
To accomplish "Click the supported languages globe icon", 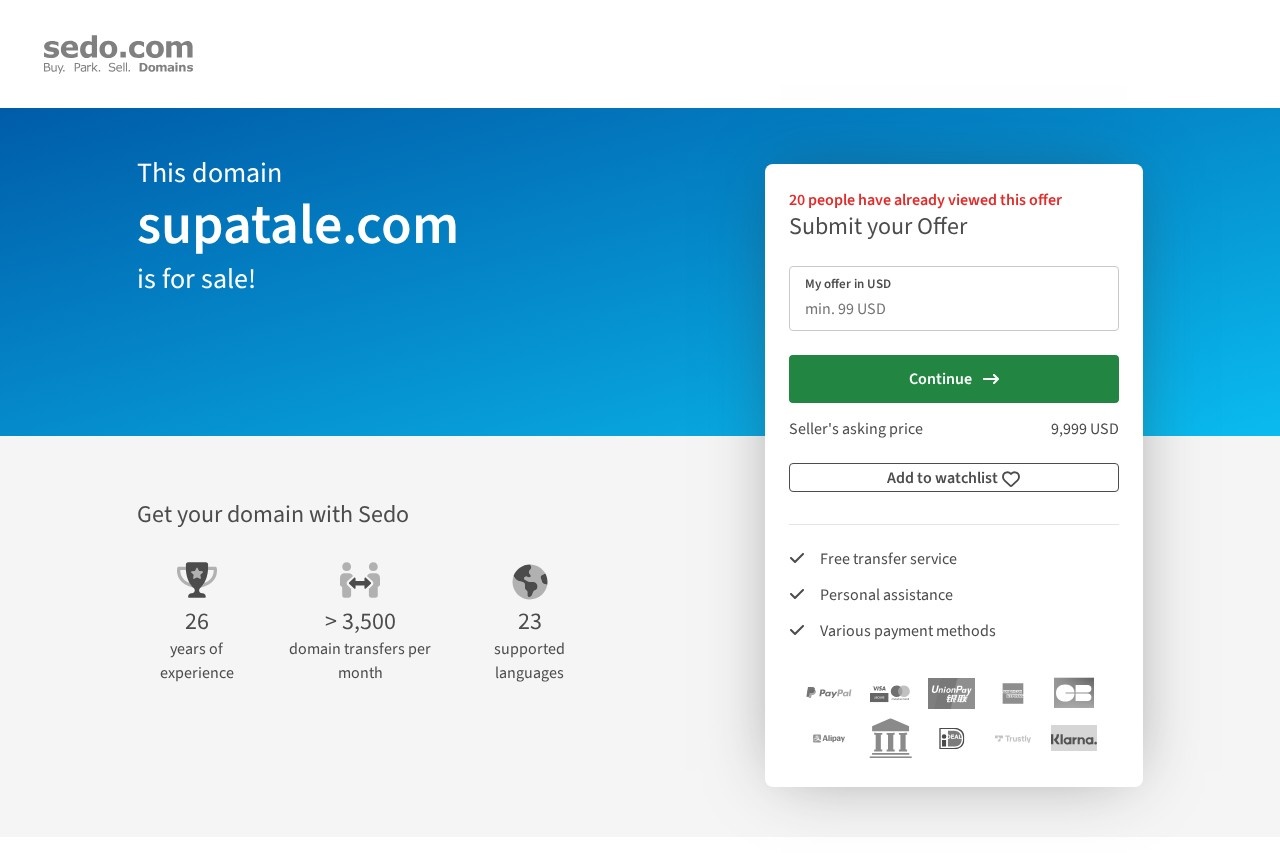I will pyautogui.click(x=529, y=581).
